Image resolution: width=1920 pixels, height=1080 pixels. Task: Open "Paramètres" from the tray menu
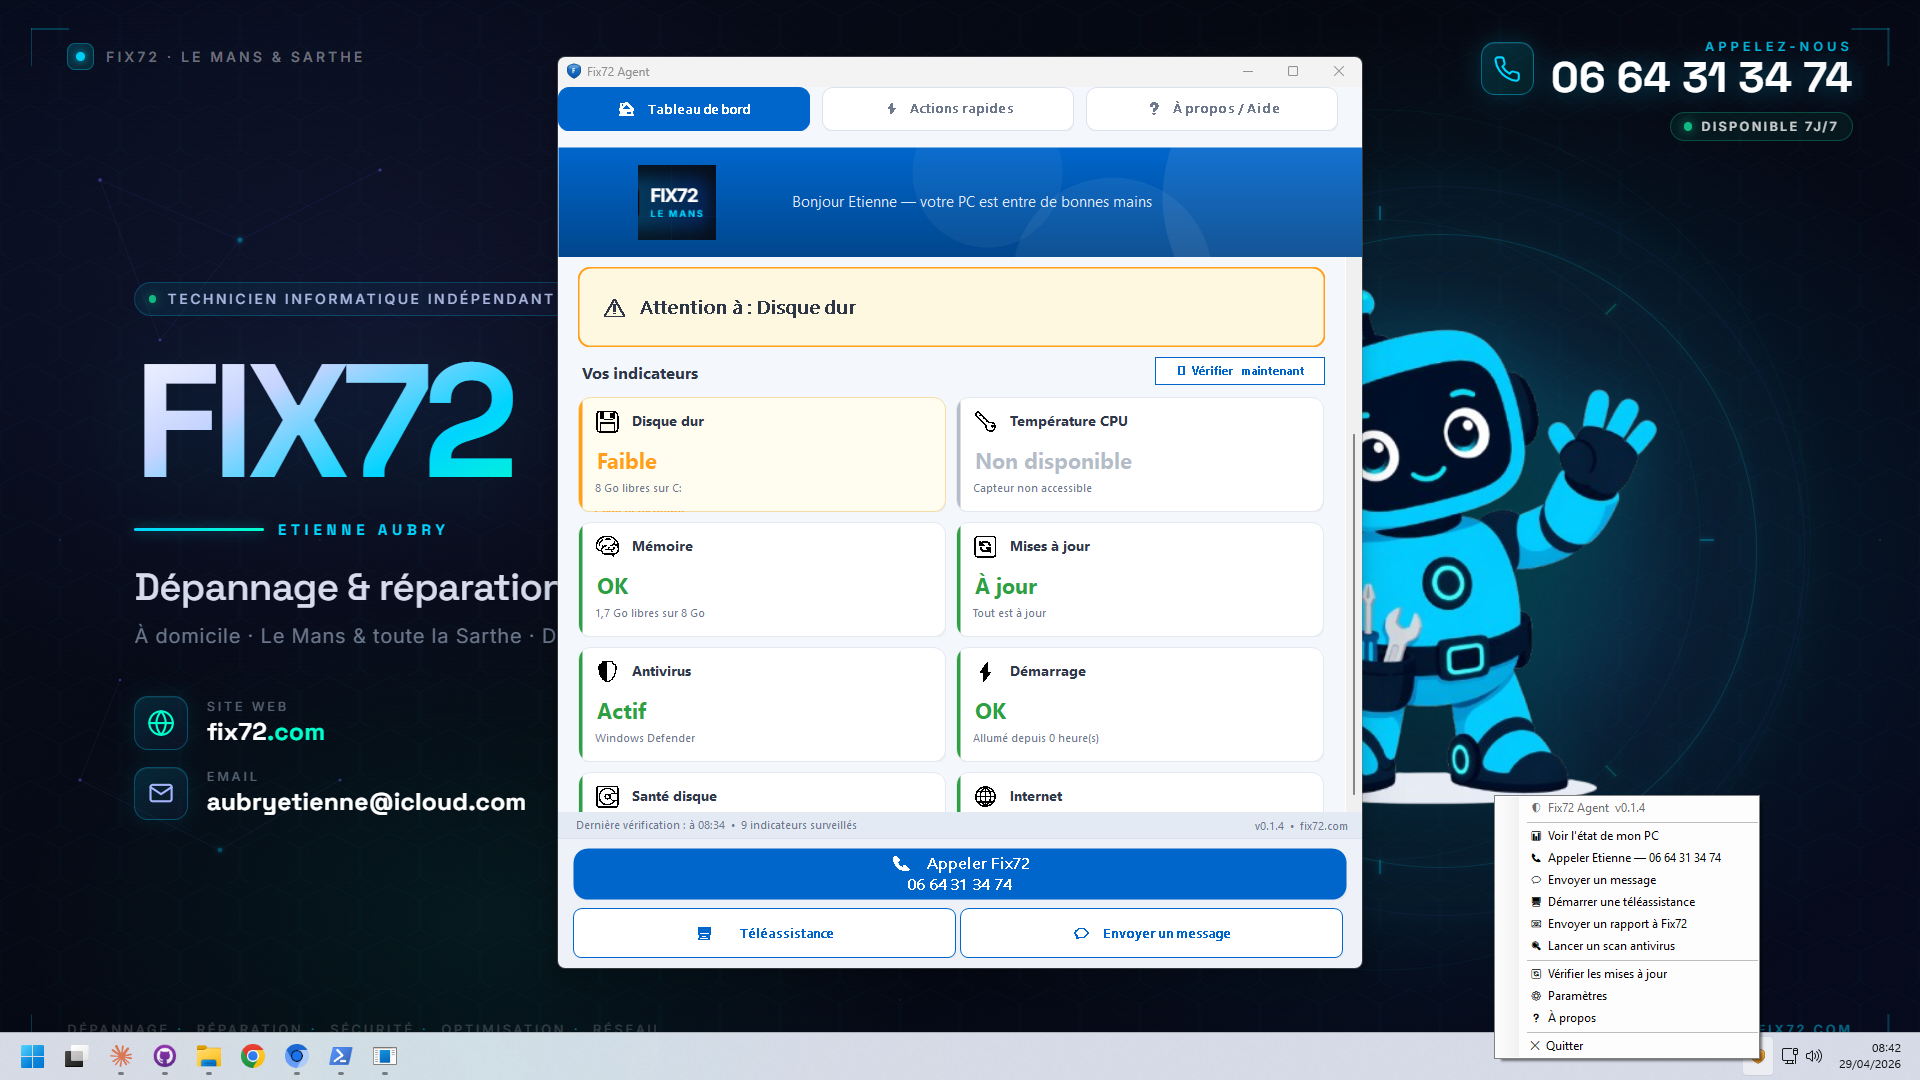click(1627, 996)
